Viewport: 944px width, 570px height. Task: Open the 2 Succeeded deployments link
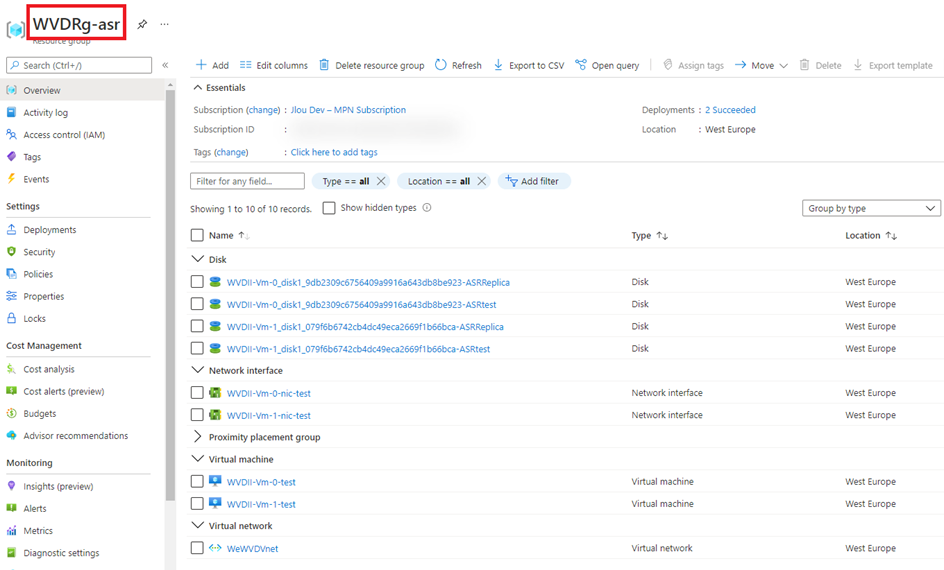730,110
